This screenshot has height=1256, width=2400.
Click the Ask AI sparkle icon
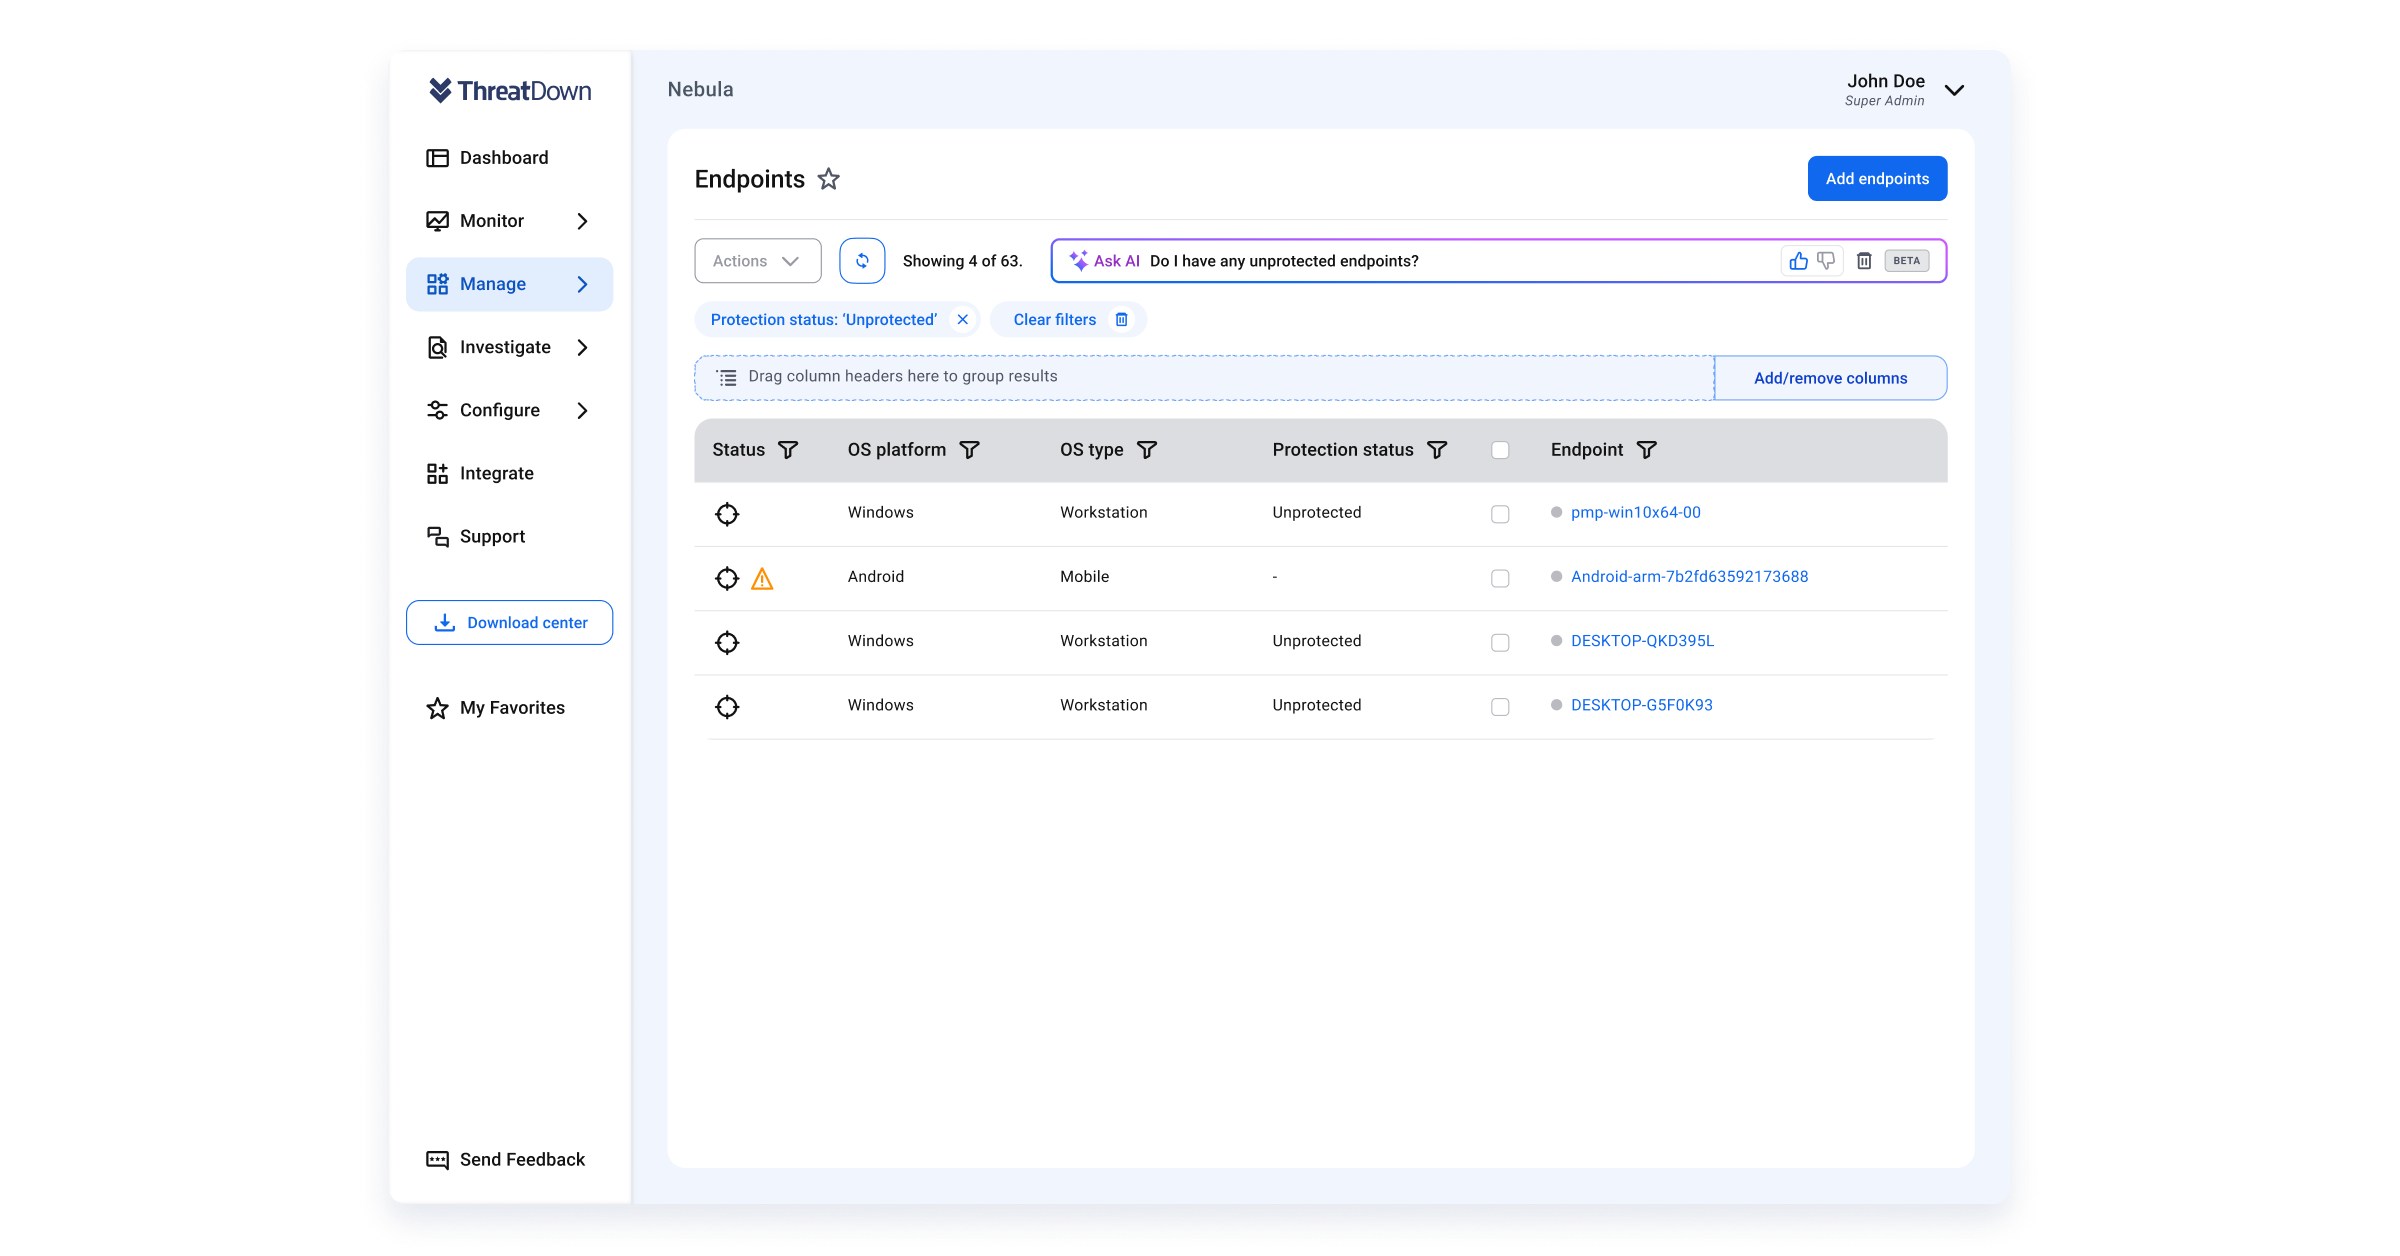[1078, 261]
